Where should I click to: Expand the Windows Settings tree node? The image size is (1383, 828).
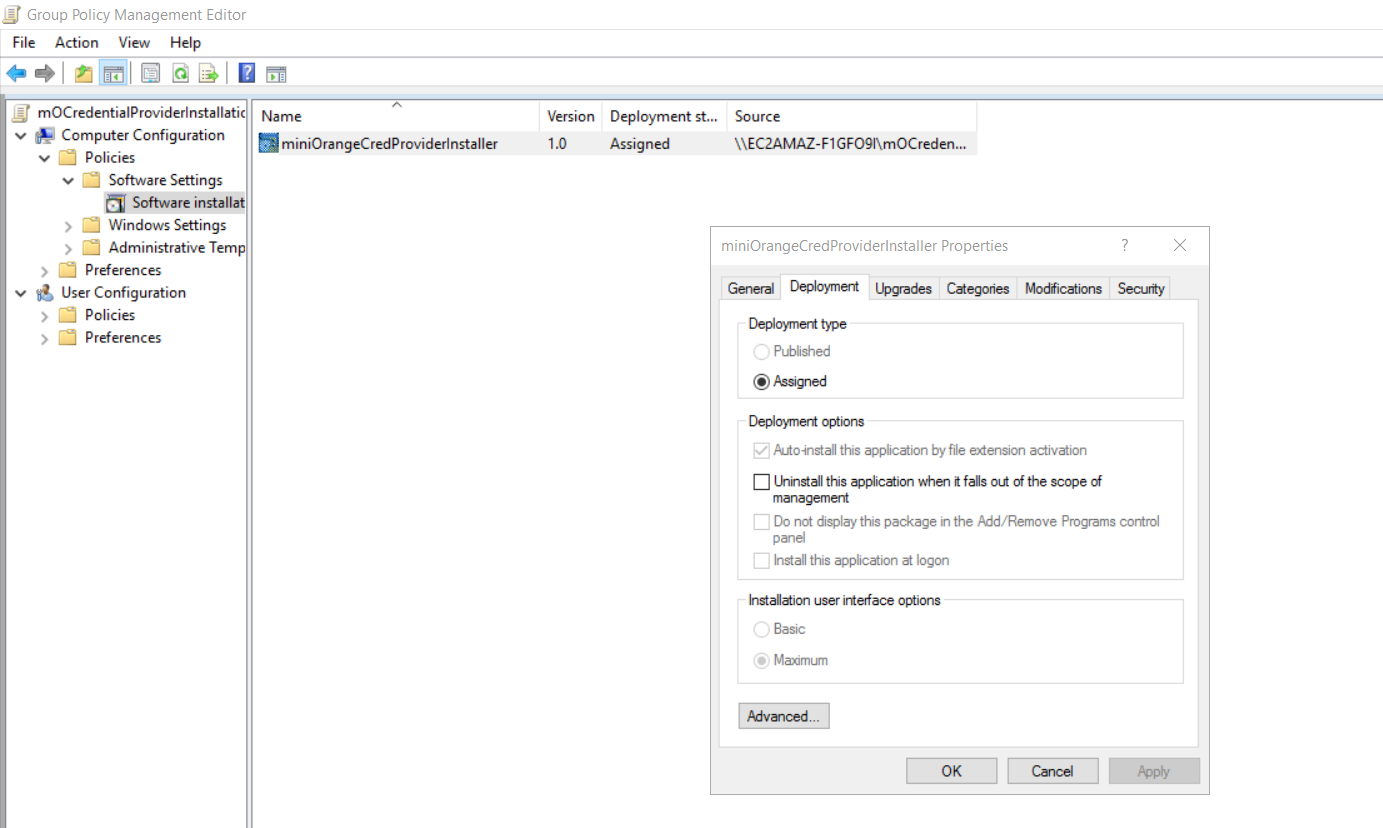pyautogui.click(x=69, y=226)
